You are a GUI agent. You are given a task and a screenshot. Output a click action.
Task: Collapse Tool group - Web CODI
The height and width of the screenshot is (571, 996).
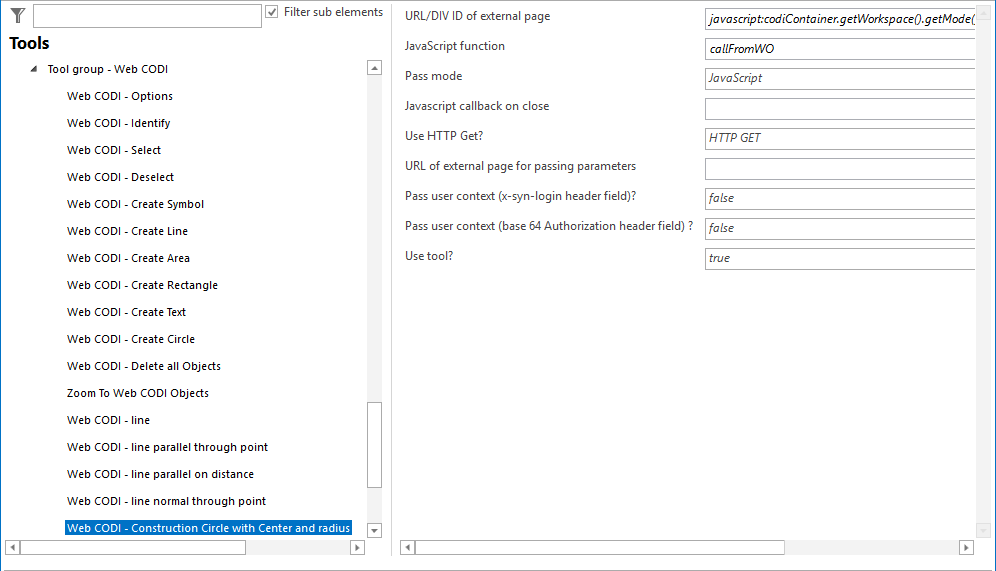[34, 70]
